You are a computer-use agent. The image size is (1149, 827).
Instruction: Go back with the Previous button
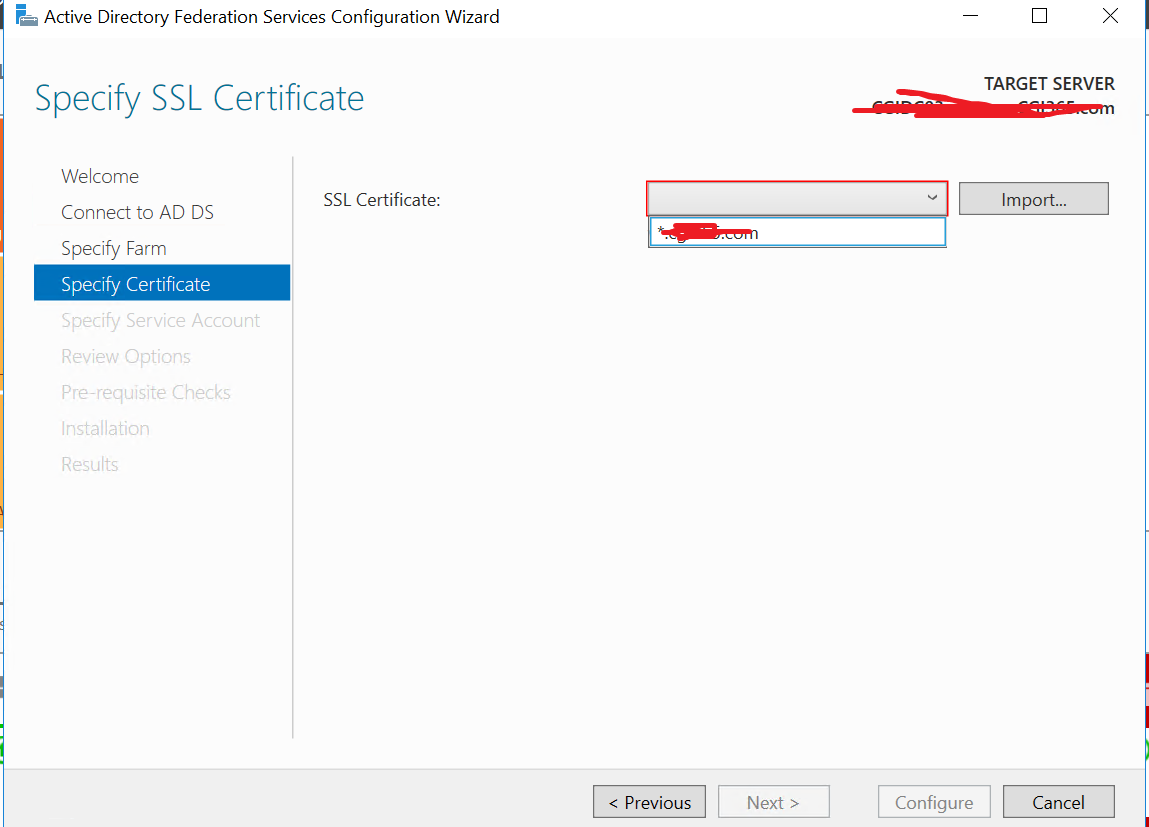click(x=649, y=802)
